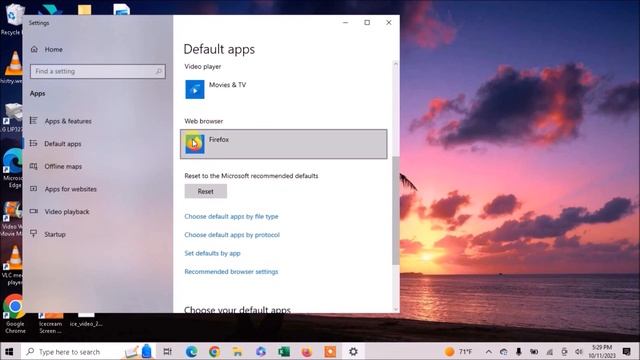Click the microphone tray icon
640x360 pixels.
518,351
